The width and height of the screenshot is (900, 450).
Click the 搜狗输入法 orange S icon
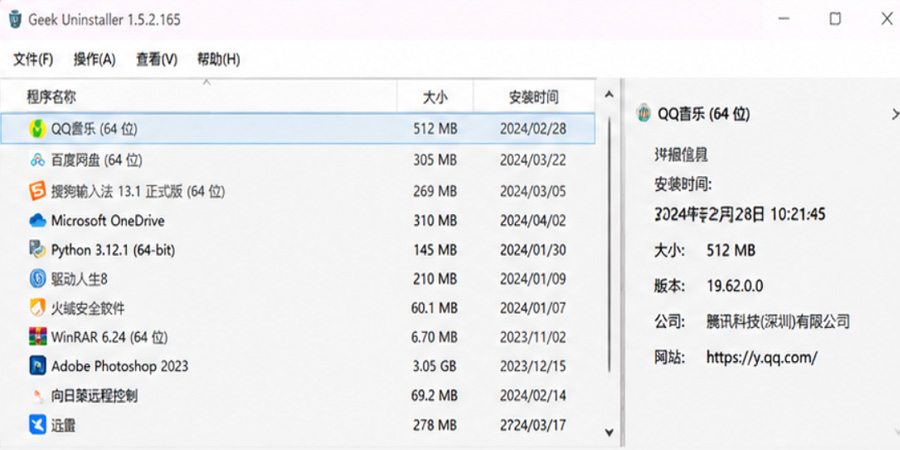(x=37, y=191)
